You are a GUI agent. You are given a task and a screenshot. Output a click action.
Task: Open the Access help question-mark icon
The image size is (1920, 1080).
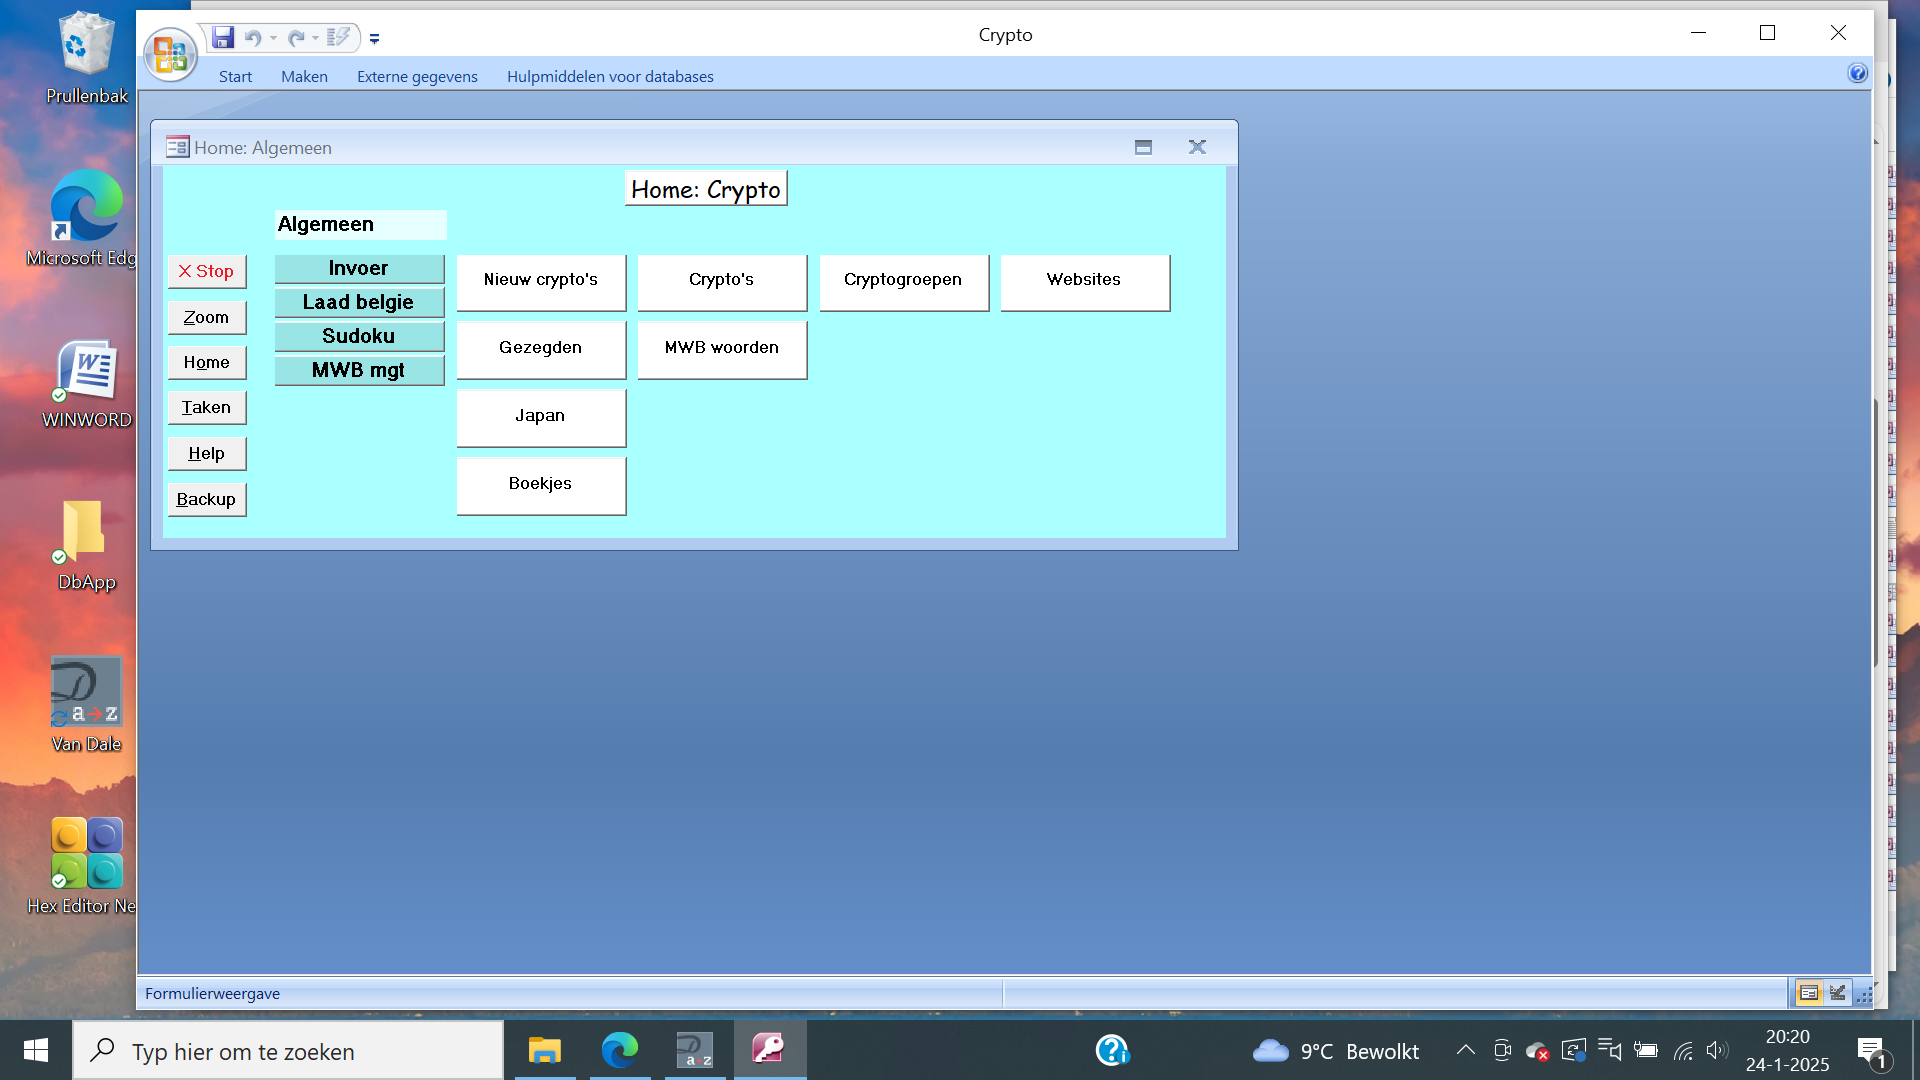click(x=1857, y=73)
